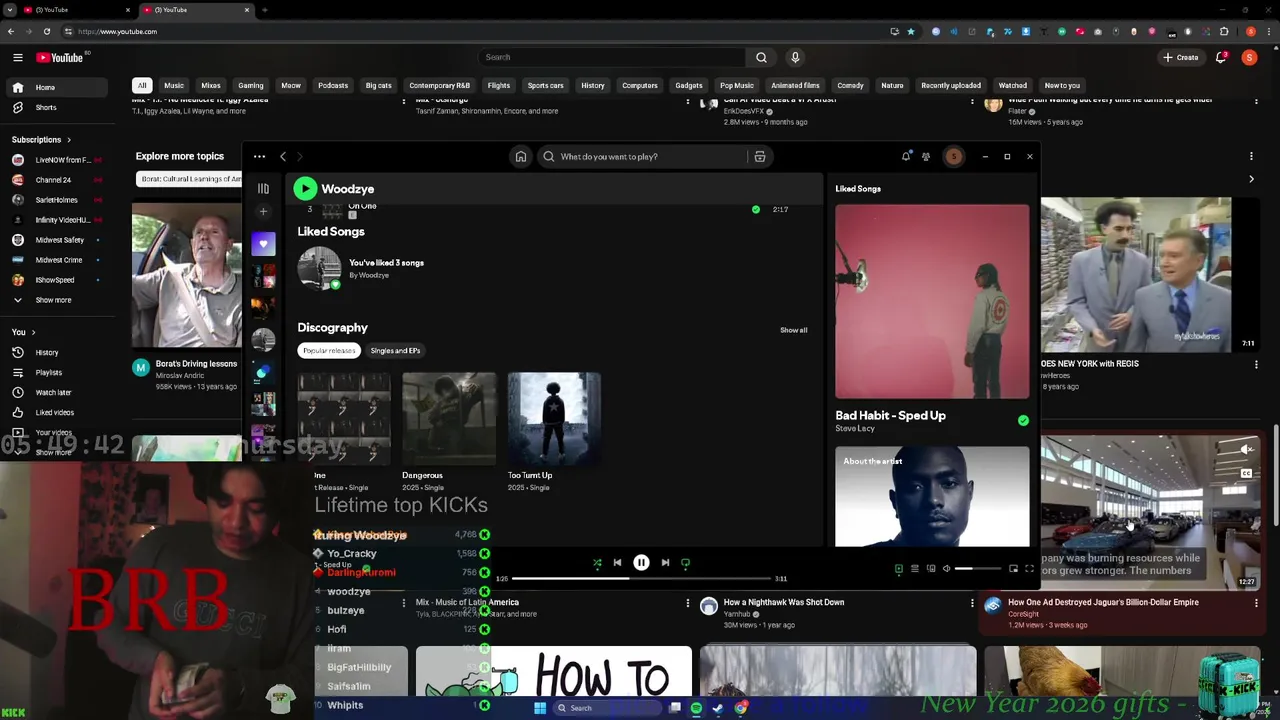Image resolution: width=1280 pixels, height=720 pixels.
Task: Adjust the Spotify volume slider
Action: [x=978, y=569]
